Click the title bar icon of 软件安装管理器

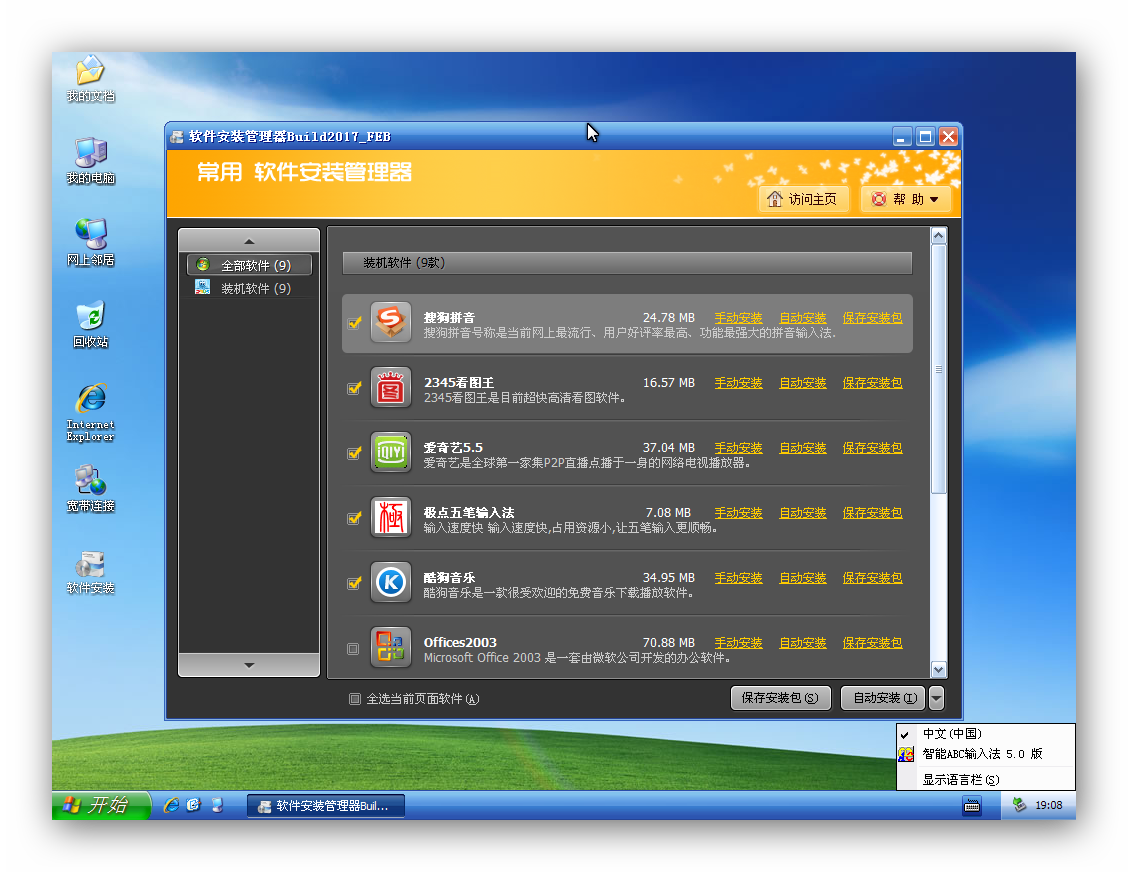coord(177,137)
